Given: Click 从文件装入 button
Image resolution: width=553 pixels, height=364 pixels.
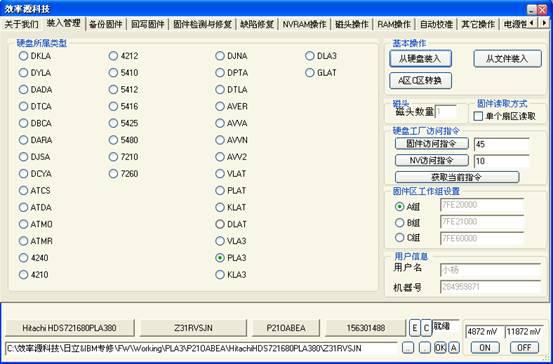Looking at the screenshot, I should tap(507, 59).
